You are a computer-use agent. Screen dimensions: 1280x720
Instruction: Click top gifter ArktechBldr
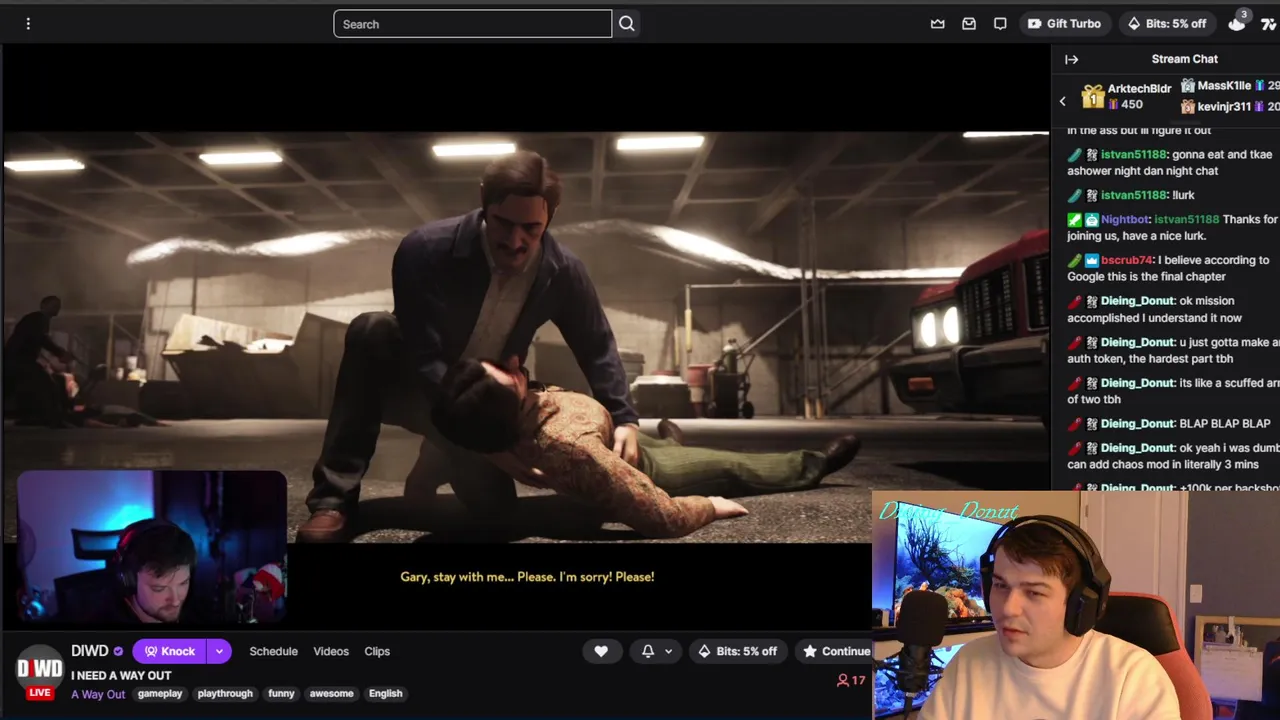[1139, 89]
